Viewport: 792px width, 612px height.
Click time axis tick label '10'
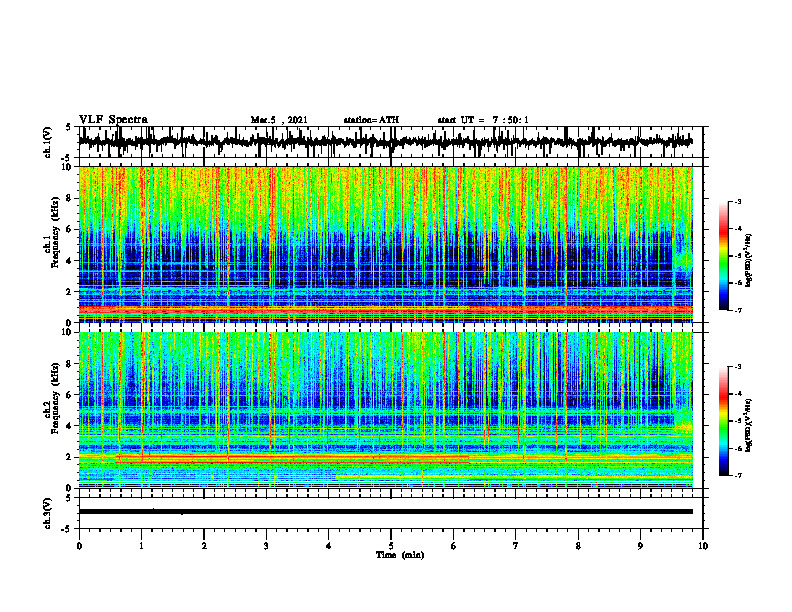click(x=703, y=546)
